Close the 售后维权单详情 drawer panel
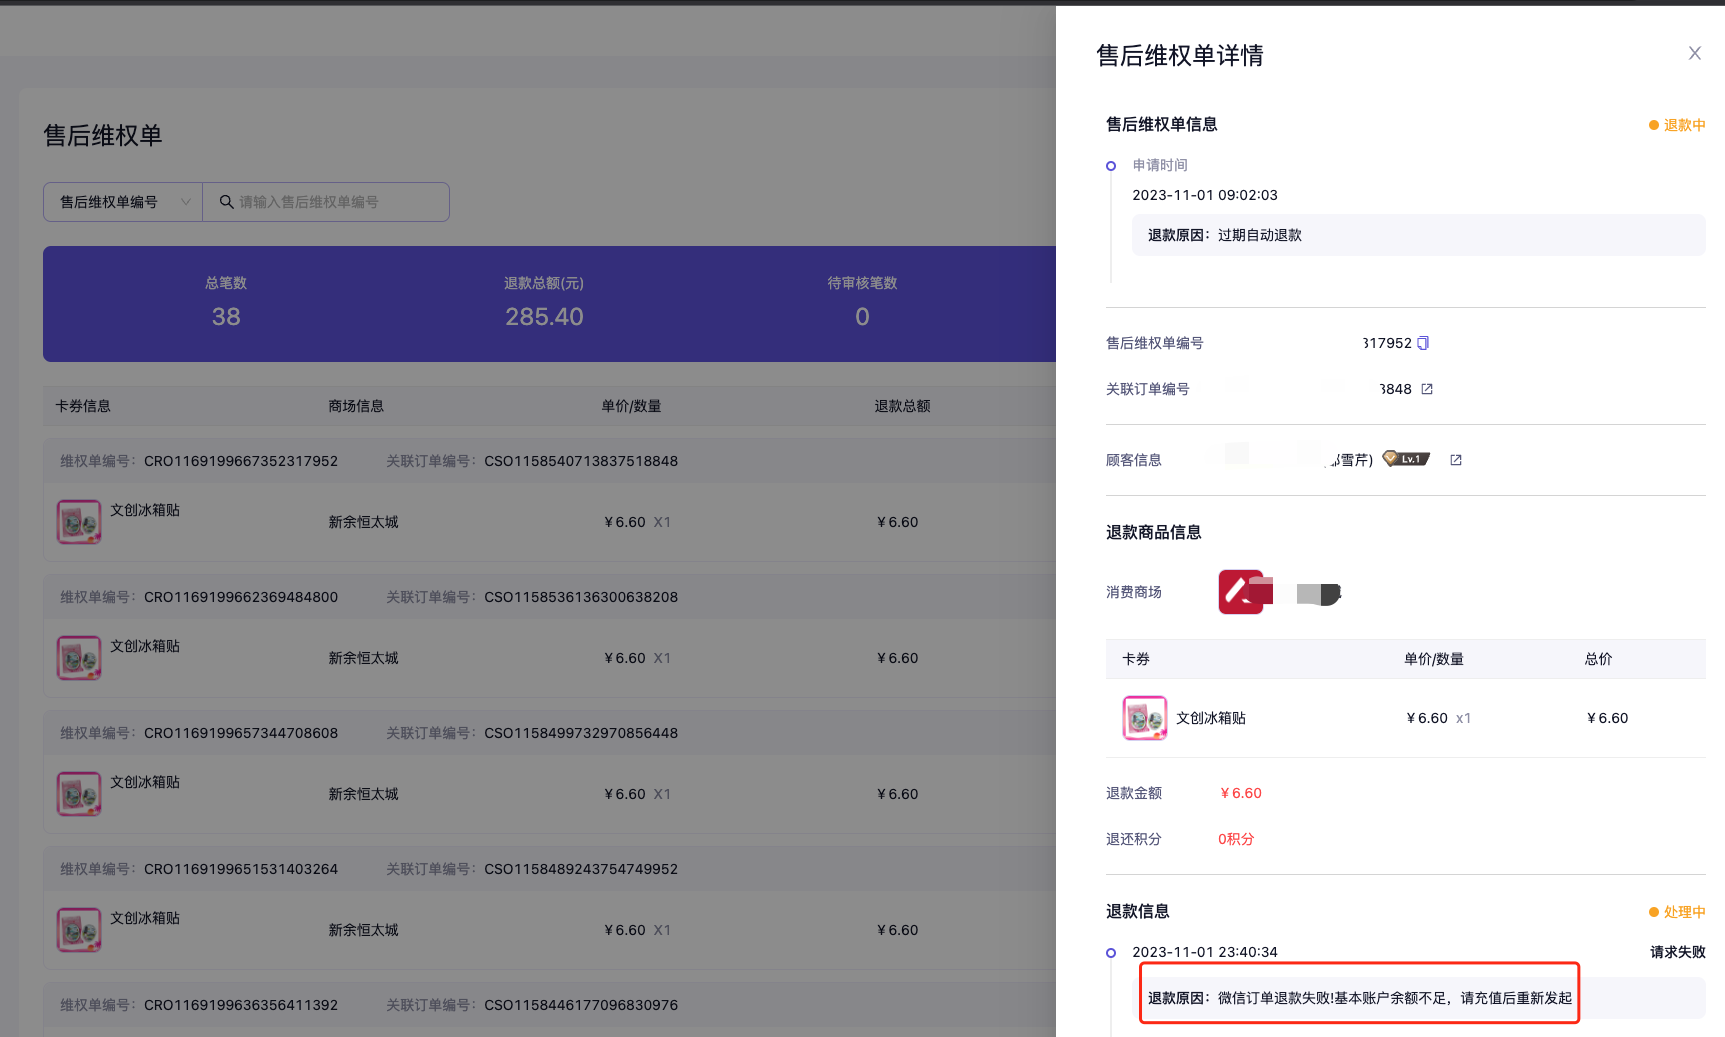The height and width of the screenshot is (1037, 1725). click(x=1694, y=54)
